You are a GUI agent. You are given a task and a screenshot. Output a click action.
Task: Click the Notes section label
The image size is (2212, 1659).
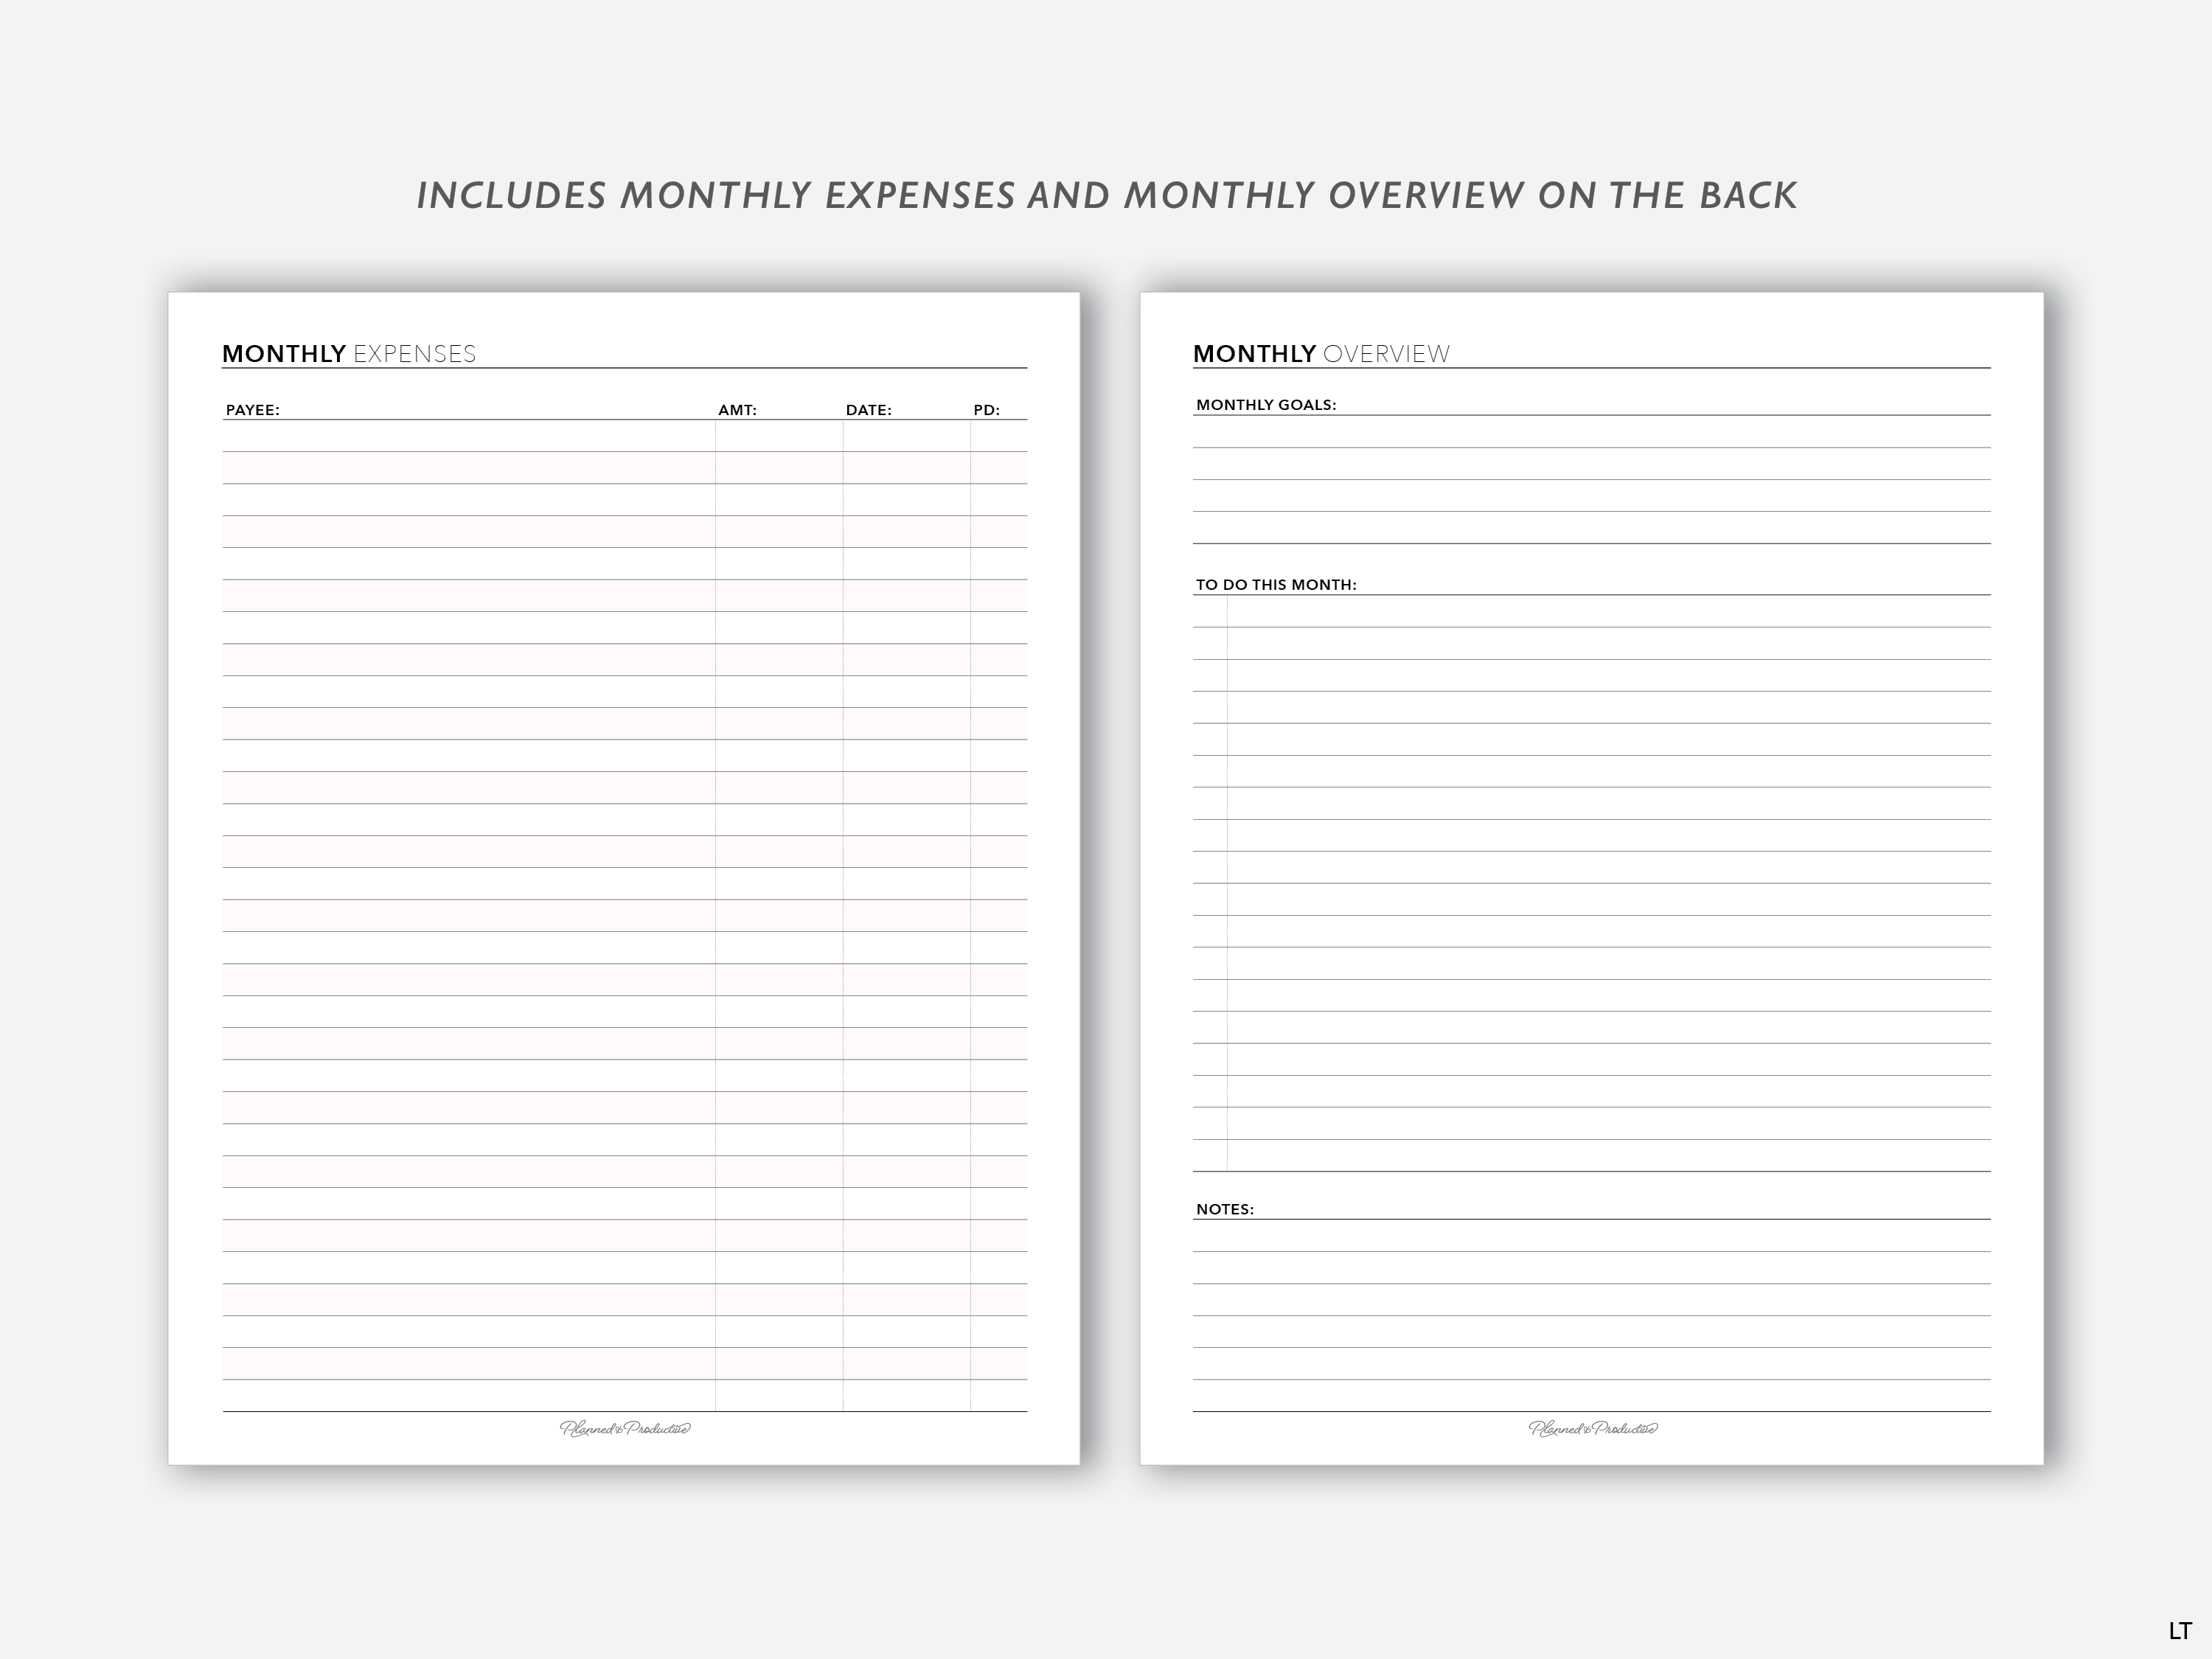coord(1225,1209)
